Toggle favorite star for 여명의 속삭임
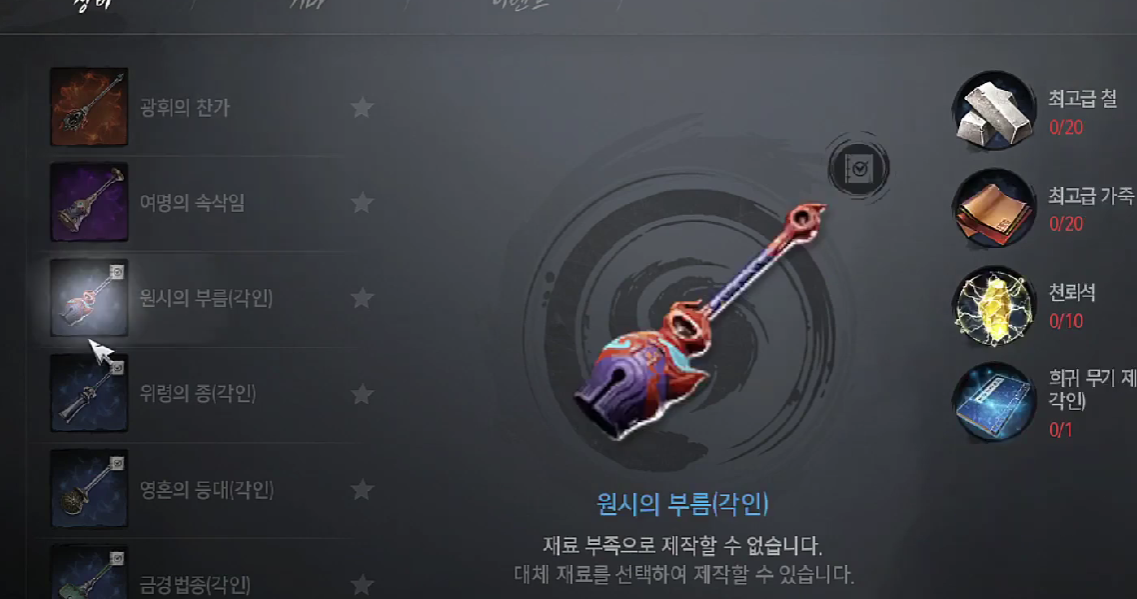This screenshot has width=1137, height=599. point(362,202)
